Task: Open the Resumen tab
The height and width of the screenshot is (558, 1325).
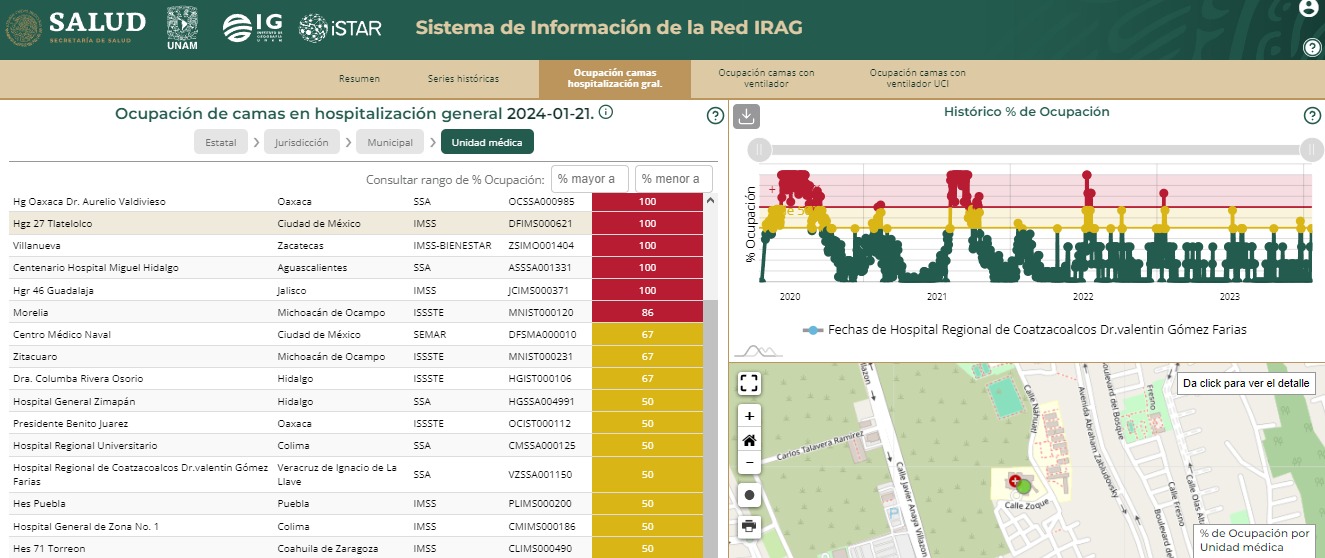Action: click(359, 79)
